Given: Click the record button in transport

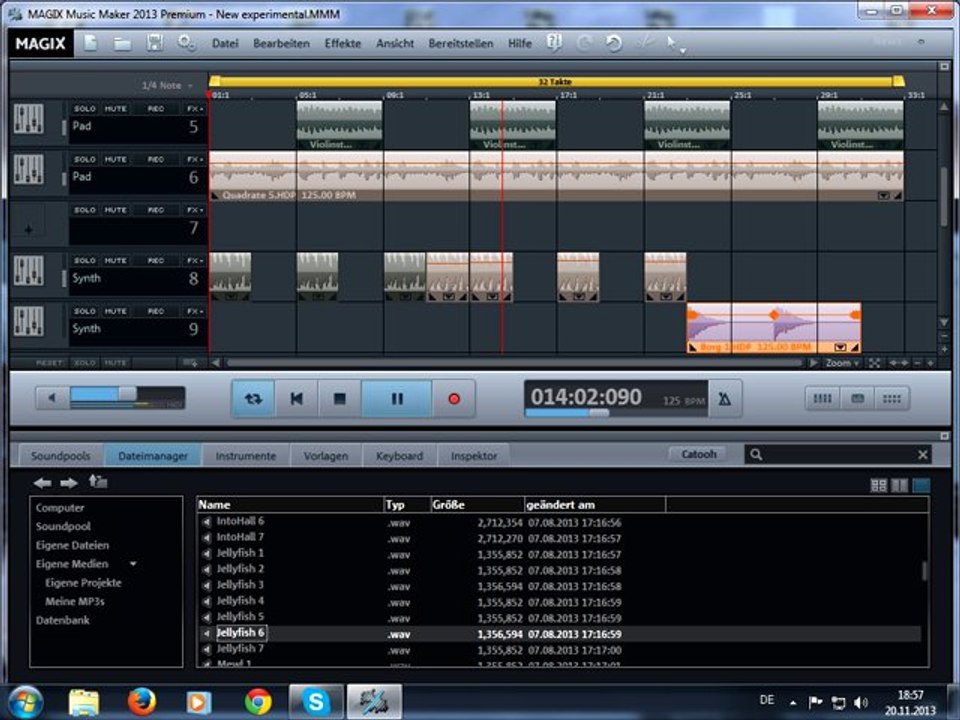Looking at the screenshot, I should point(454,398).
